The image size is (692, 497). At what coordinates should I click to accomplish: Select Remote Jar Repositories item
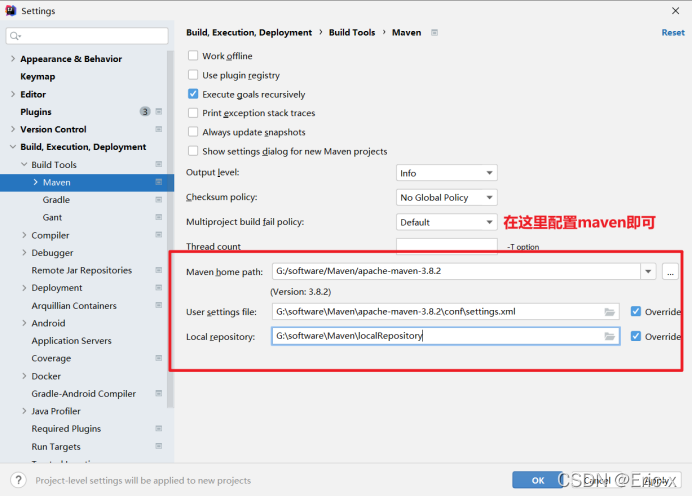tap(82, 270)
